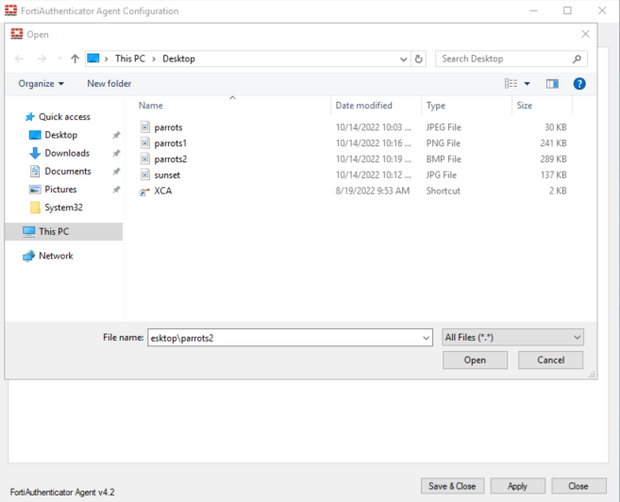Refresh the Desktop folder listing
The height and width of the screenshot is (502, 620).
(x=418, y=59)
